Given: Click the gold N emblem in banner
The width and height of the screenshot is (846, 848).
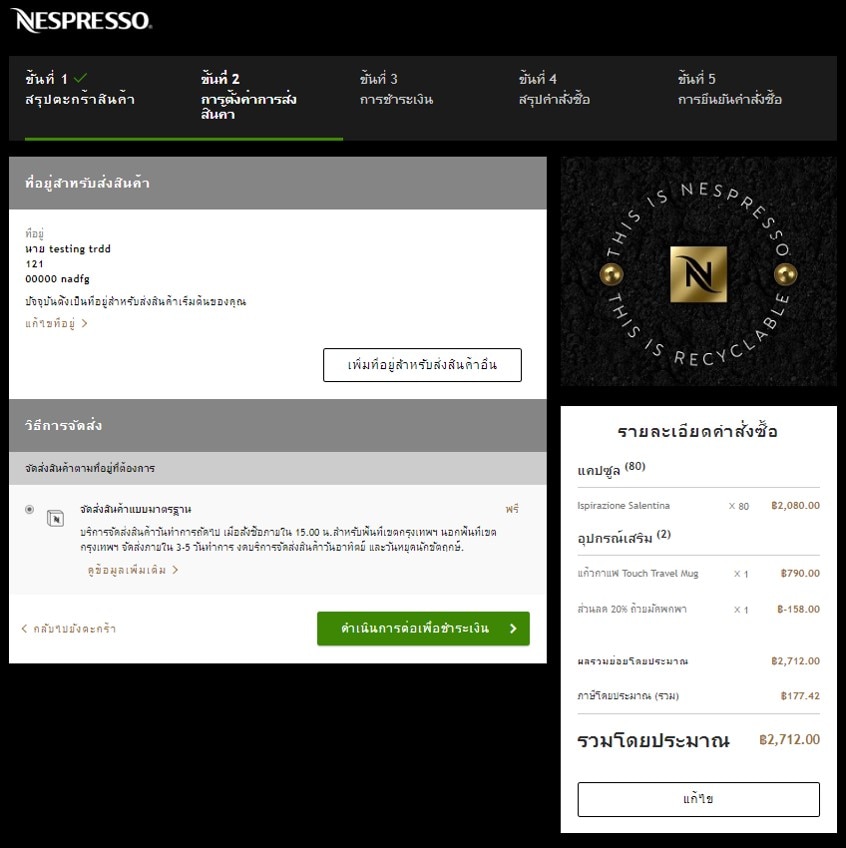Looking at the screenshot, I should [698, 274].
